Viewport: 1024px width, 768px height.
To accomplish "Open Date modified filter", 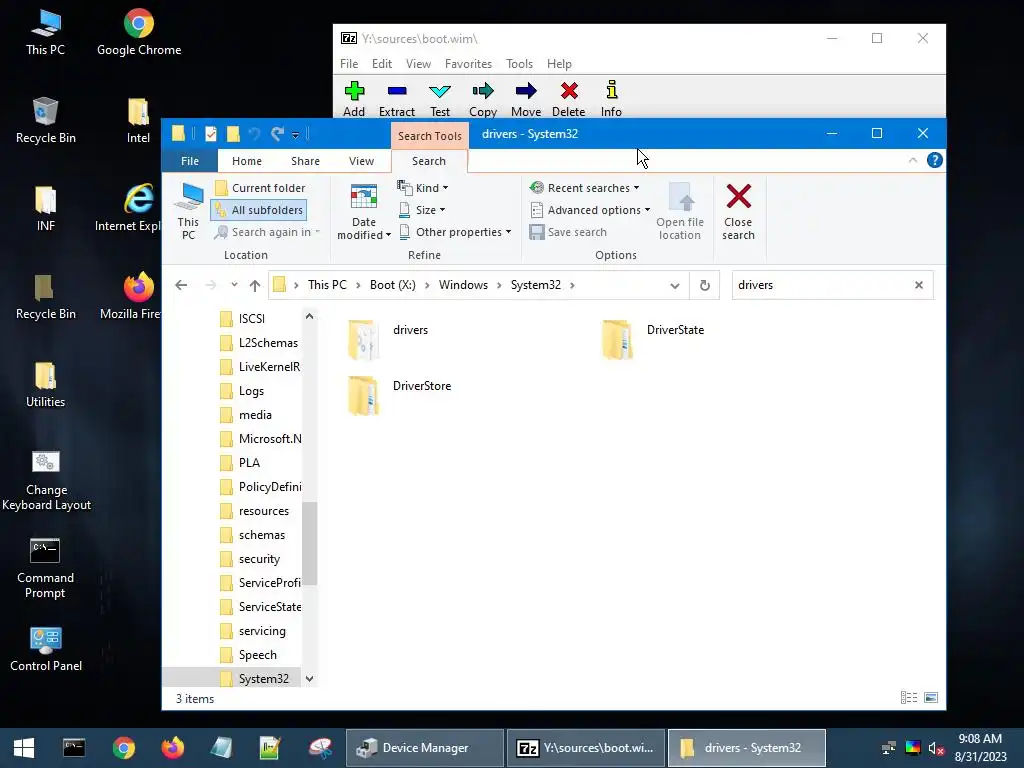I will coord(364,212).
